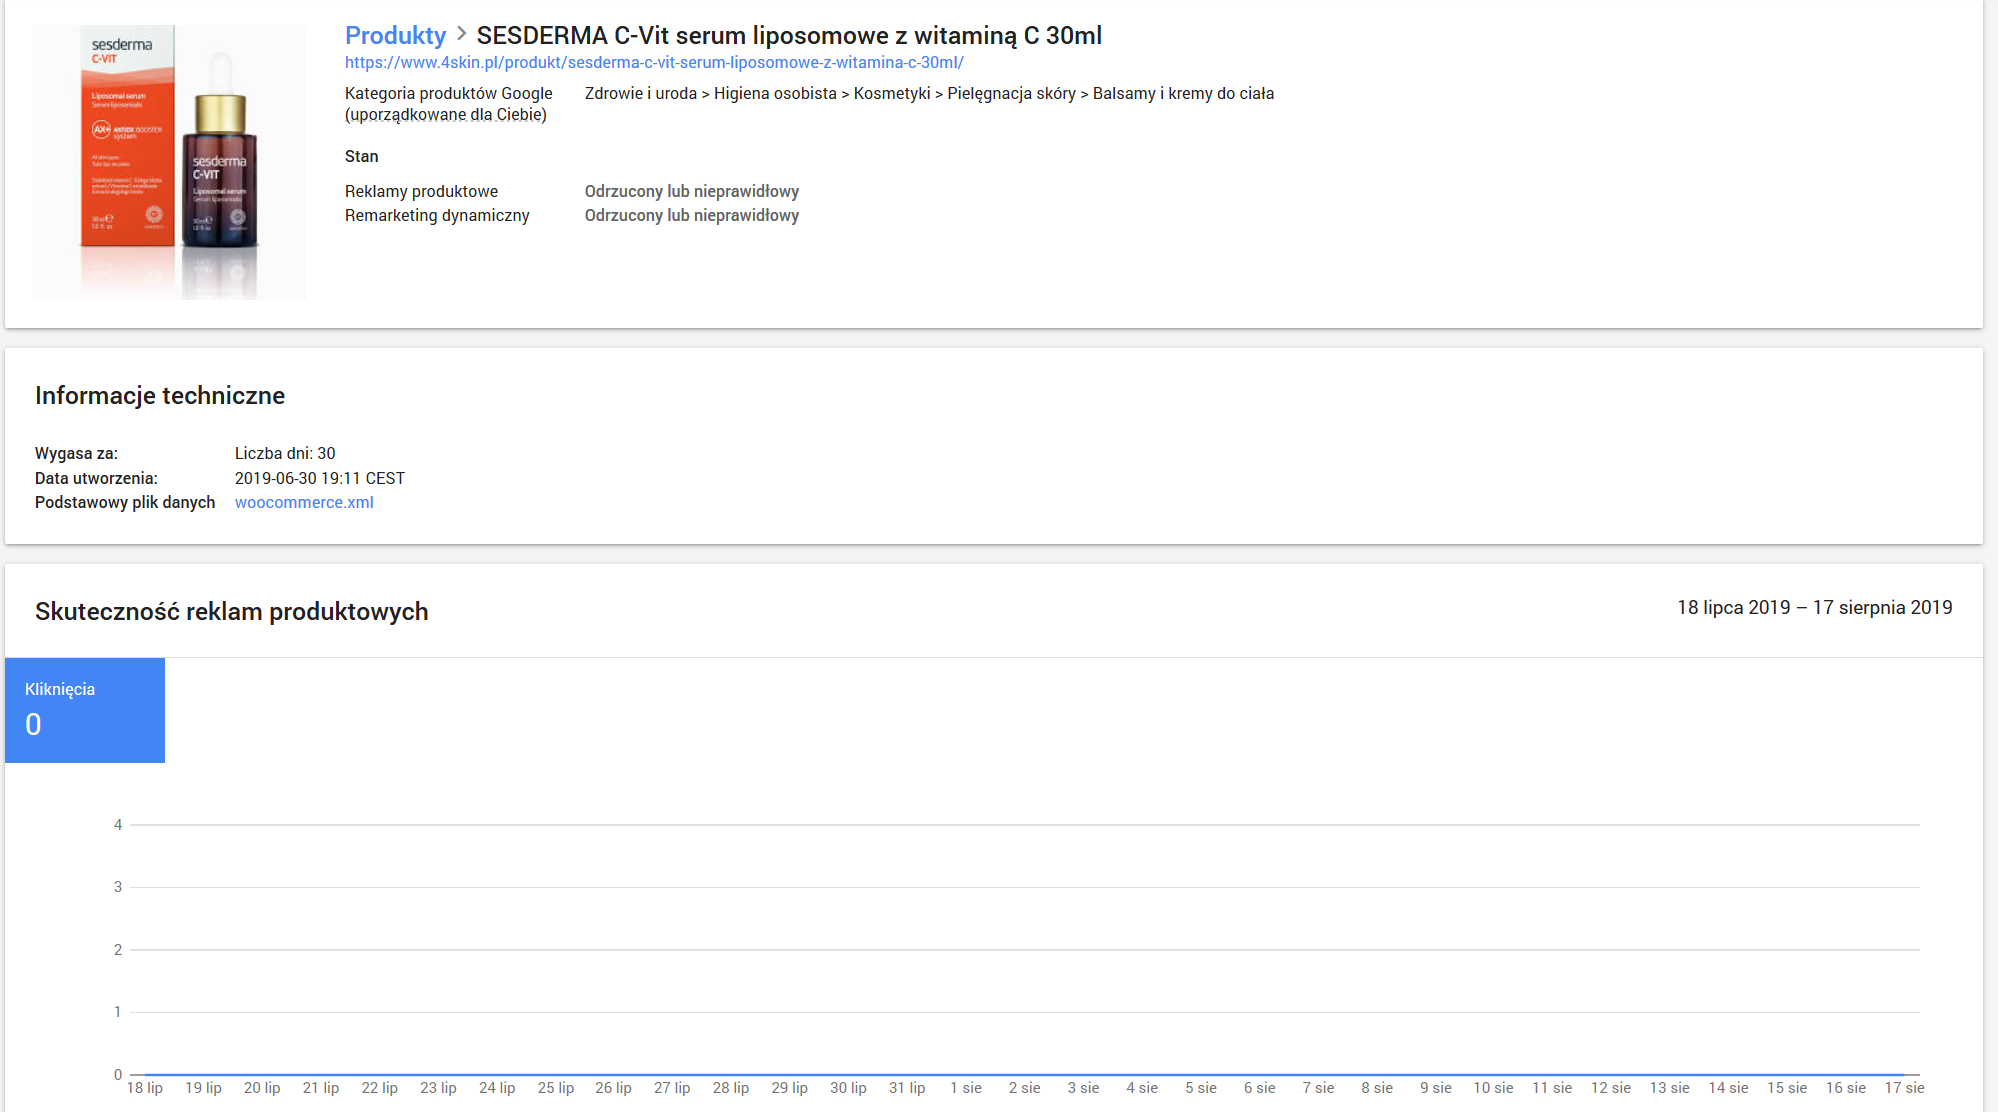Click the '31 lip' chart axis label
This screenshot has height=1112, width=1998.
[907, 1088]
